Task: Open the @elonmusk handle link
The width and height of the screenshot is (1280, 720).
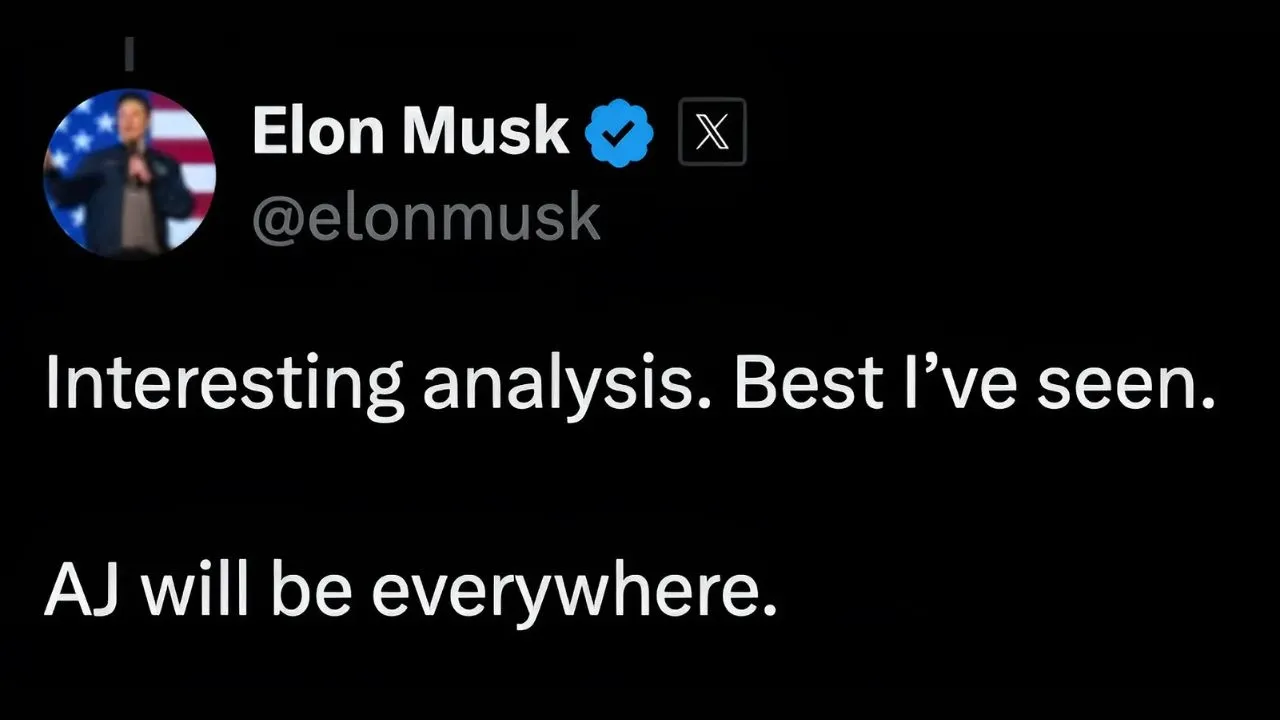Action: click(x=426, y=217)
